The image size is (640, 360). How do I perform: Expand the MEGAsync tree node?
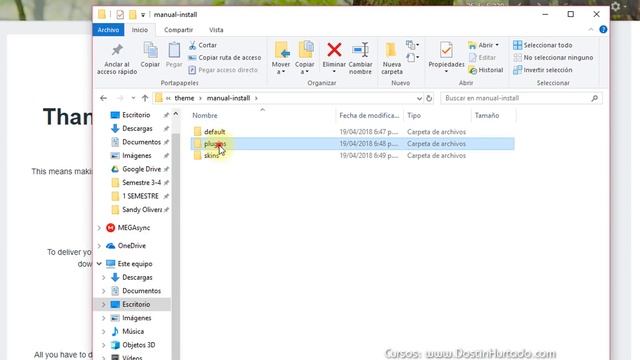(99, 228)
